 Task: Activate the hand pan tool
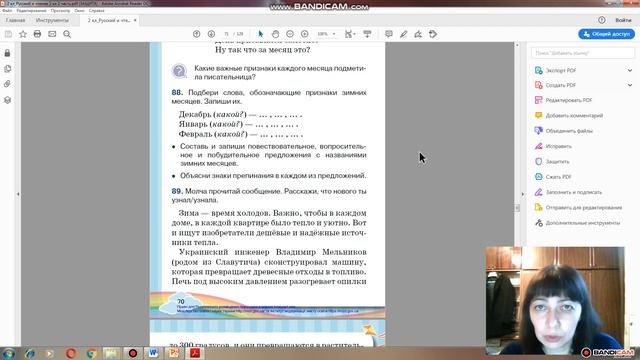[276, 34]
